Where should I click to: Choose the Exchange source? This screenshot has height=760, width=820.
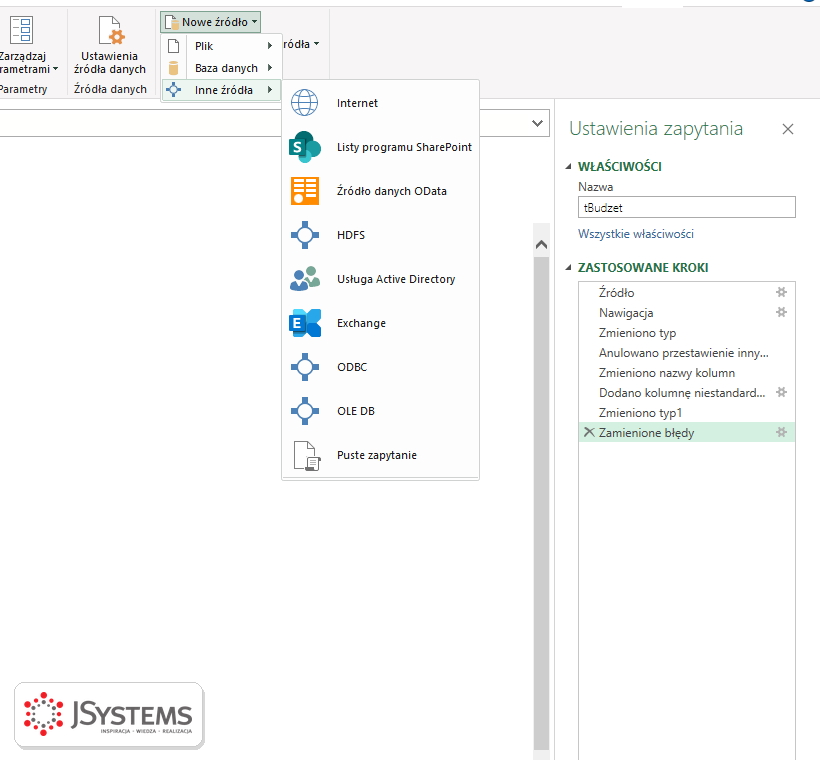pos(380,323)
